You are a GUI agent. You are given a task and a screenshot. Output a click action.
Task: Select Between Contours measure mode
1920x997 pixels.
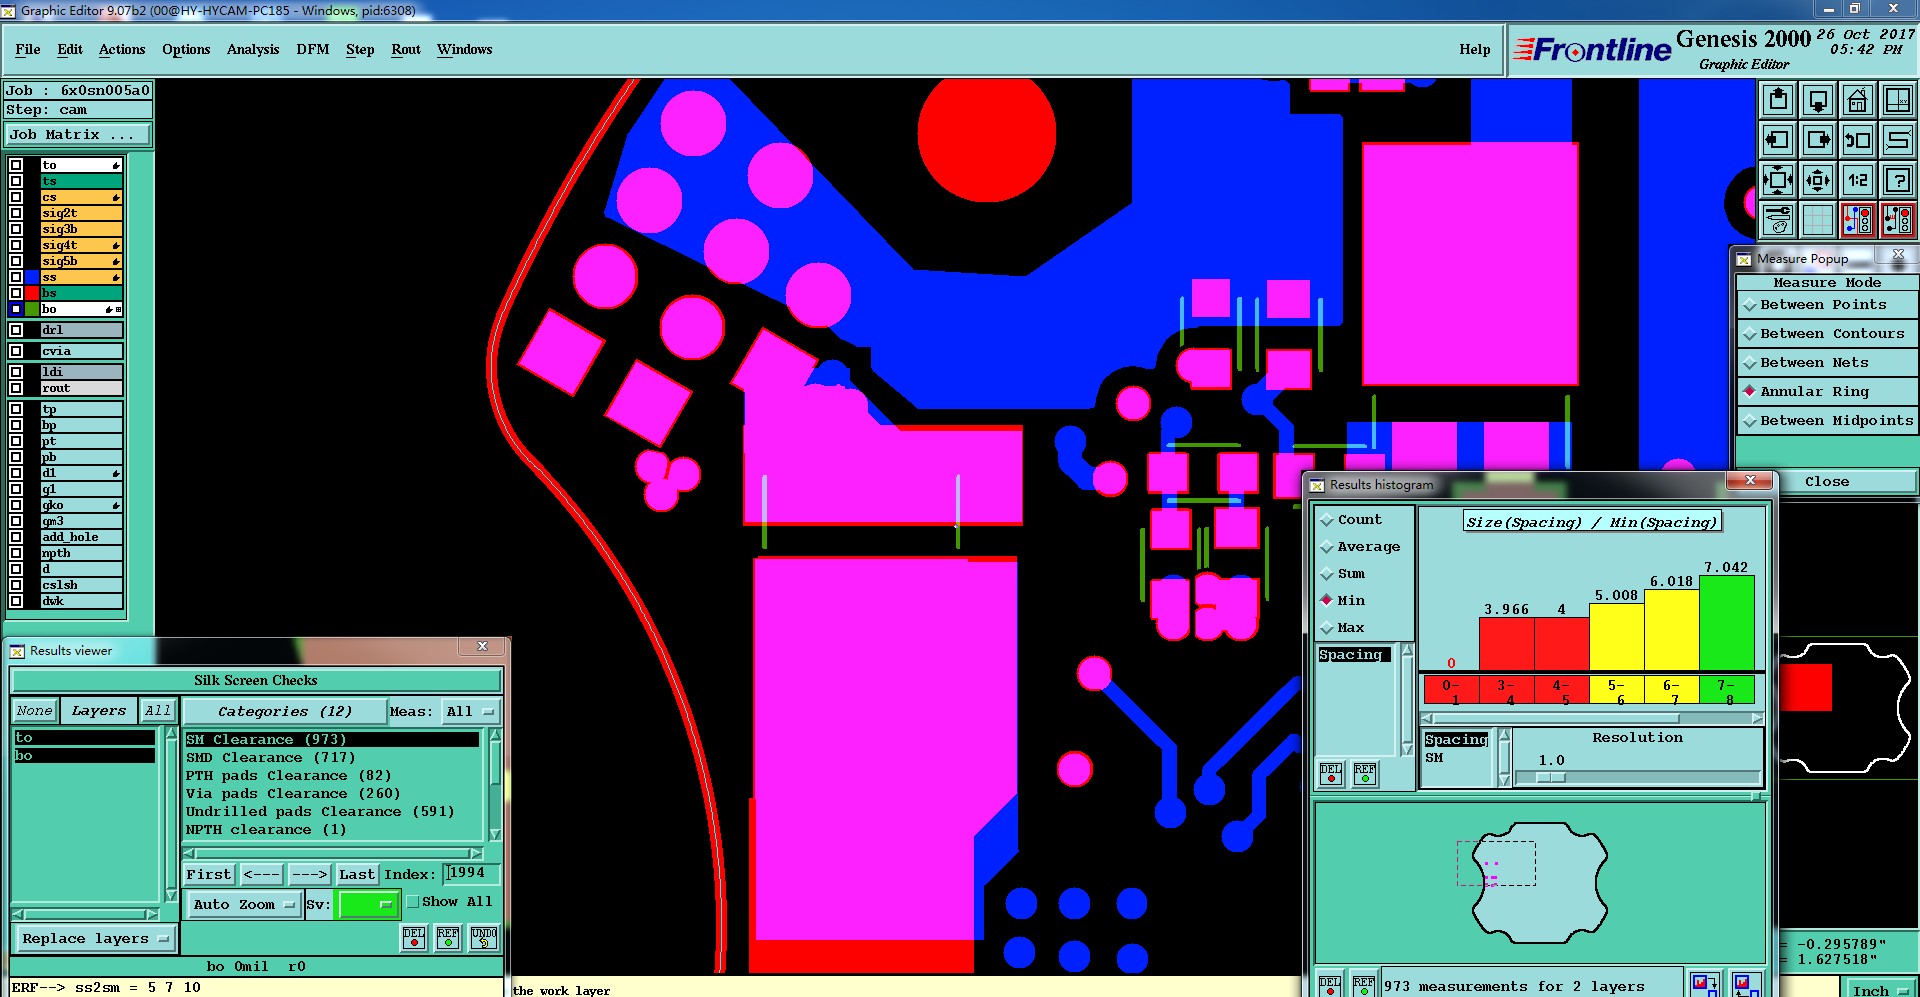point(1827,334)
